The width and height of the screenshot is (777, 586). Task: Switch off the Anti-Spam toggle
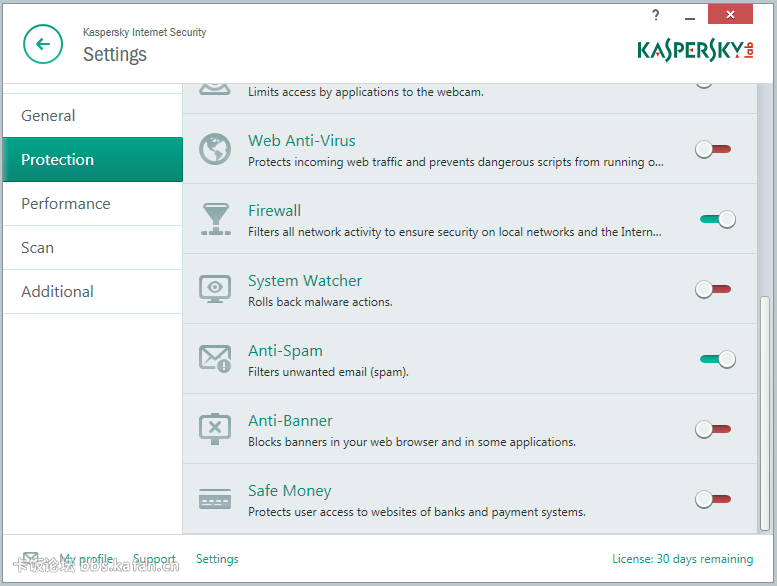[718, 359]
